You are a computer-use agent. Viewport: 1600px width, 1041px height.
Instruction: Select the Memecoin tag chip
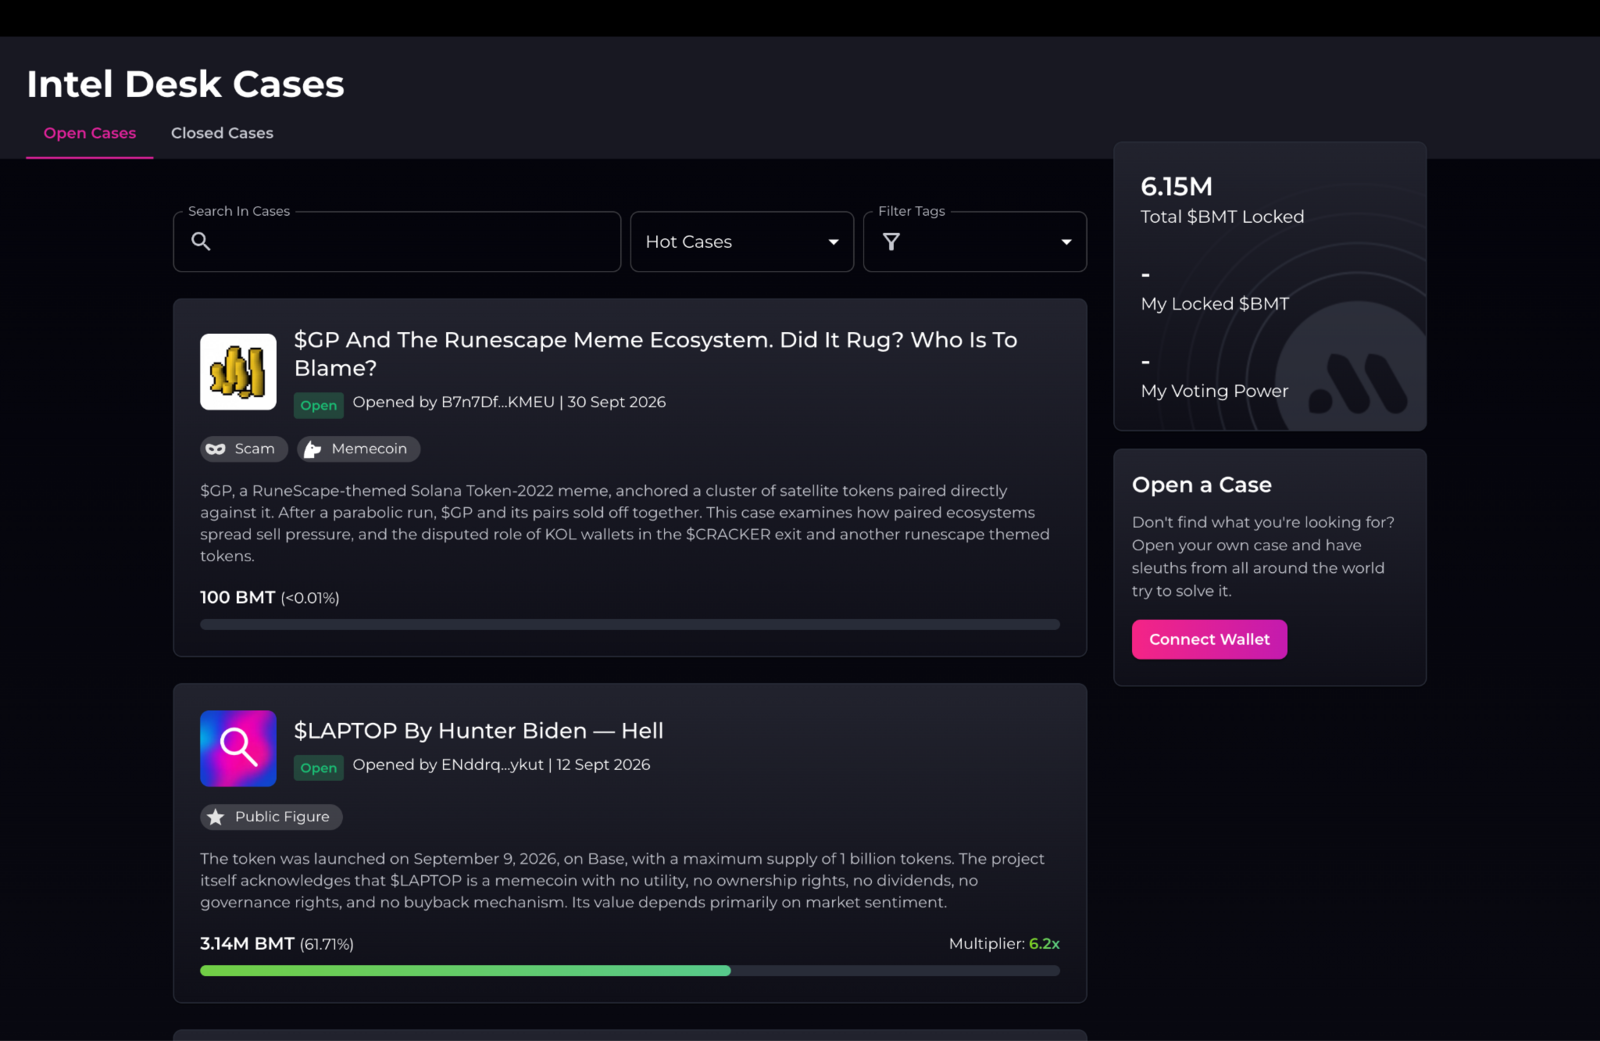[x=358, y=449]
